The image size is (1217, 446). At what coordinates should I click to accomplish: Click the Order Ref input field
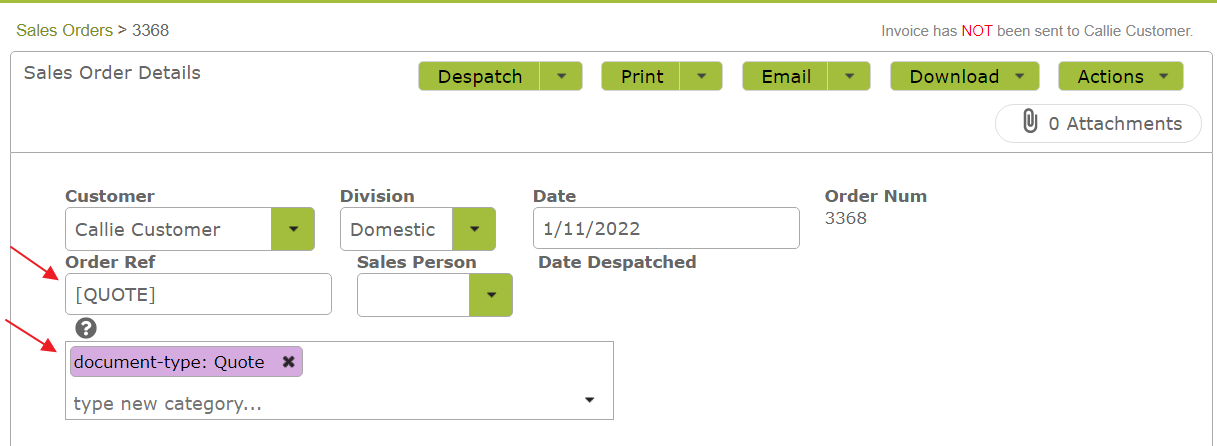pyautogui.click(x=198, y=295)
